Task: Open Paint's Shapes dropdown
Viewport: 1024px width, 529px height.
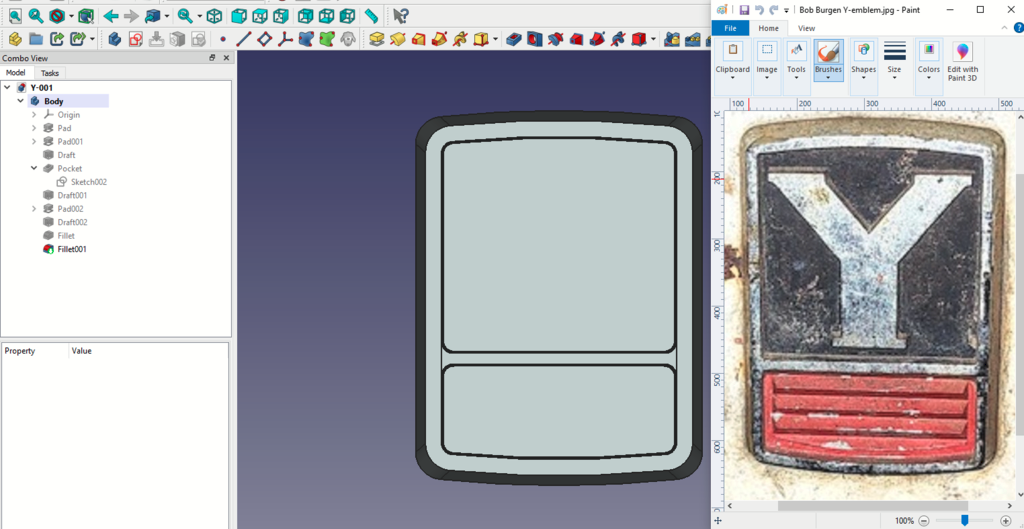Action: coord(863,73)
